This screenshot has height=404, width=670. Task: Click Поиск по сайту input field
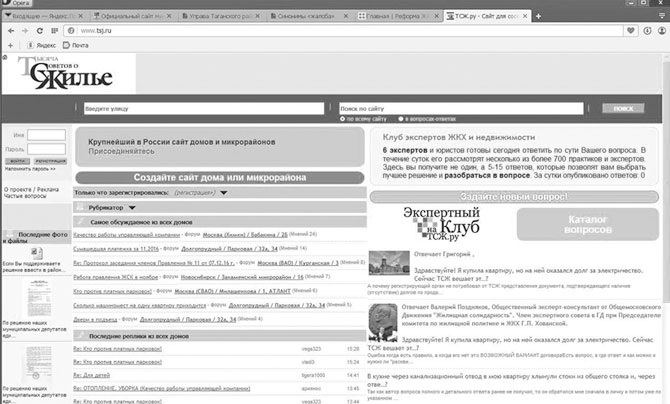click(x=461, y=109)
